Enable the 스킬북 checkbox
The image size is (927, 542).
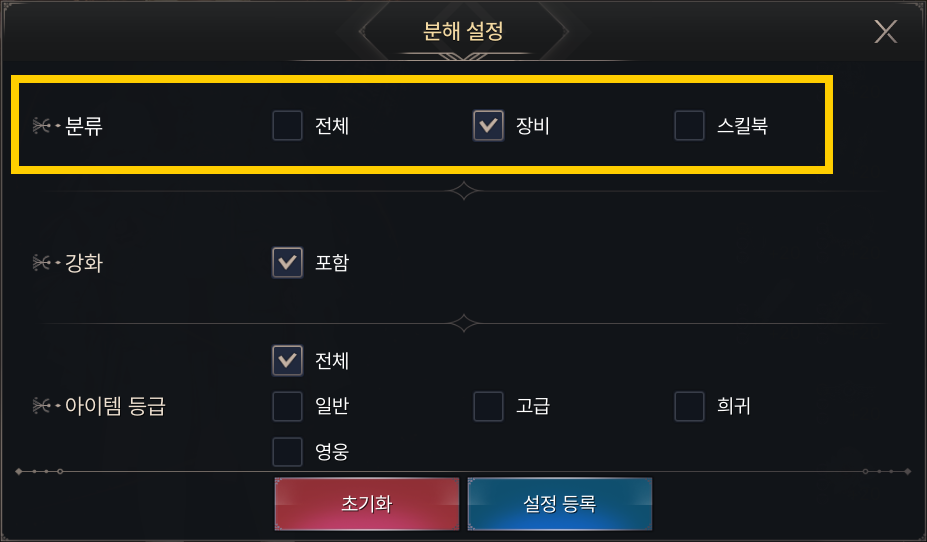point(689,126)
